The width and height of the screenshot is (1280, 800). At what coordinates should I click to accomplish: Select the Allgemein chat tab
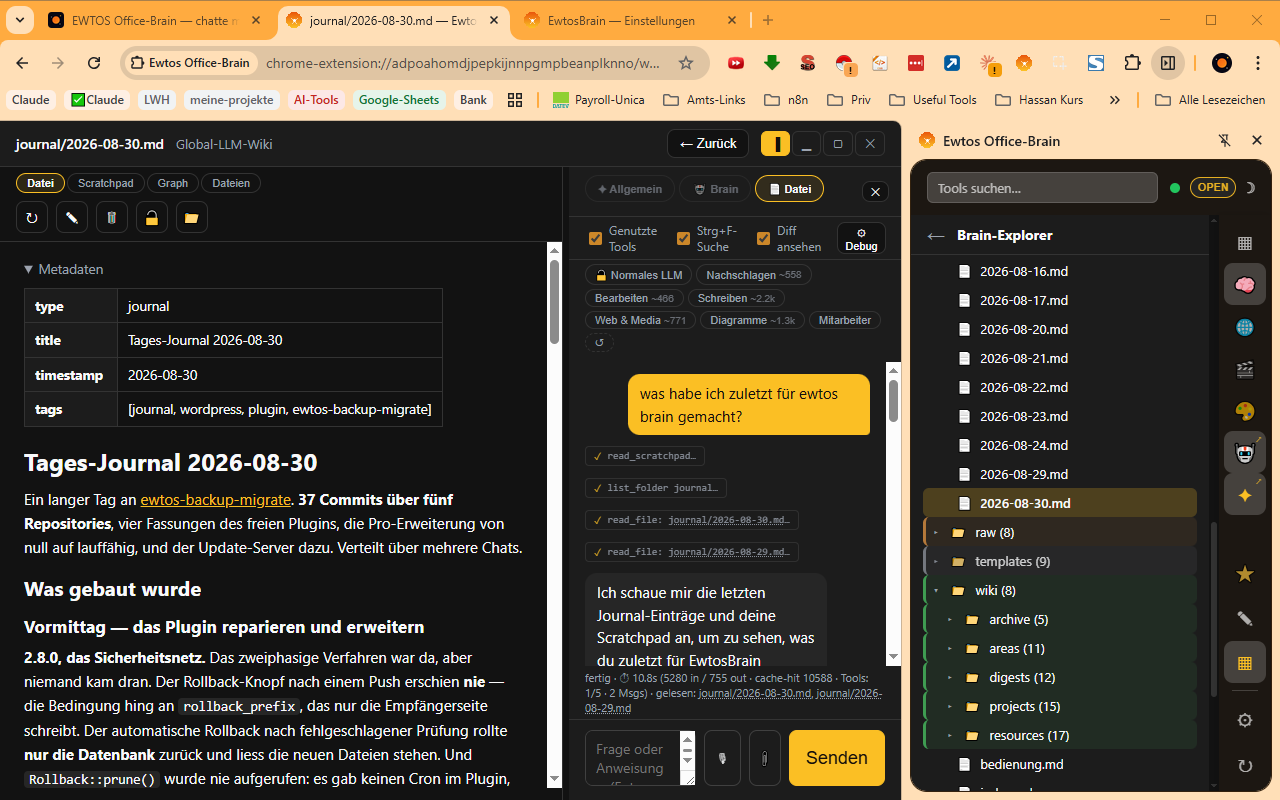tap(630, 189)
